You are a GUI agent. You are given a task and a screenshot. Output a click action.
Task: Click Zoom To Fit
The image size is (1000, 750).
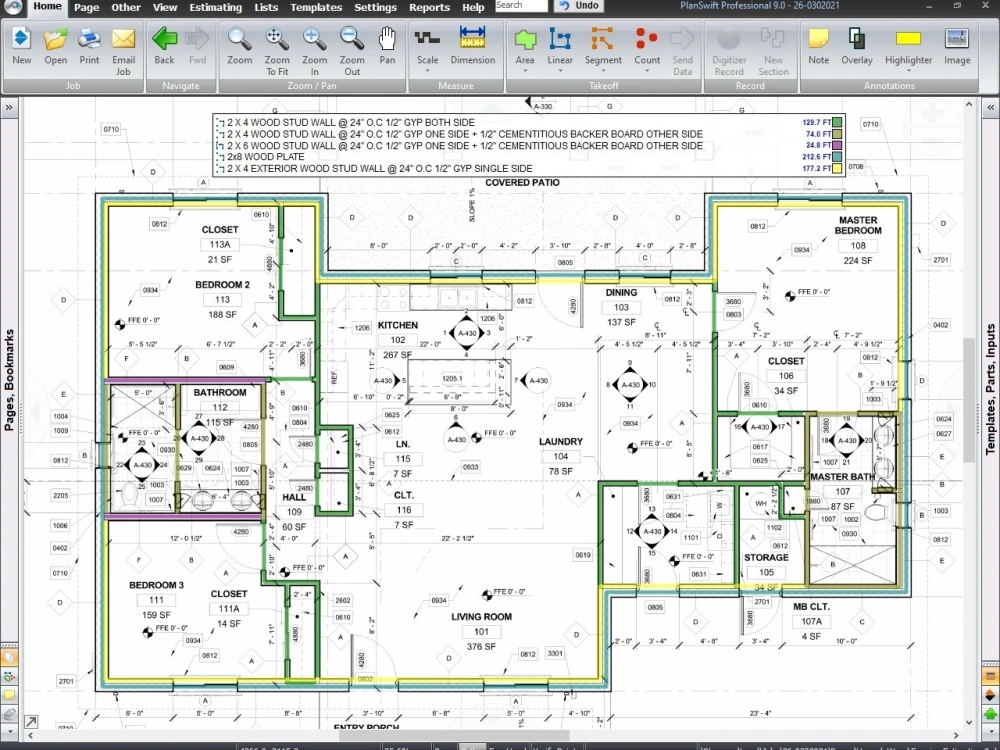point(277,47)
